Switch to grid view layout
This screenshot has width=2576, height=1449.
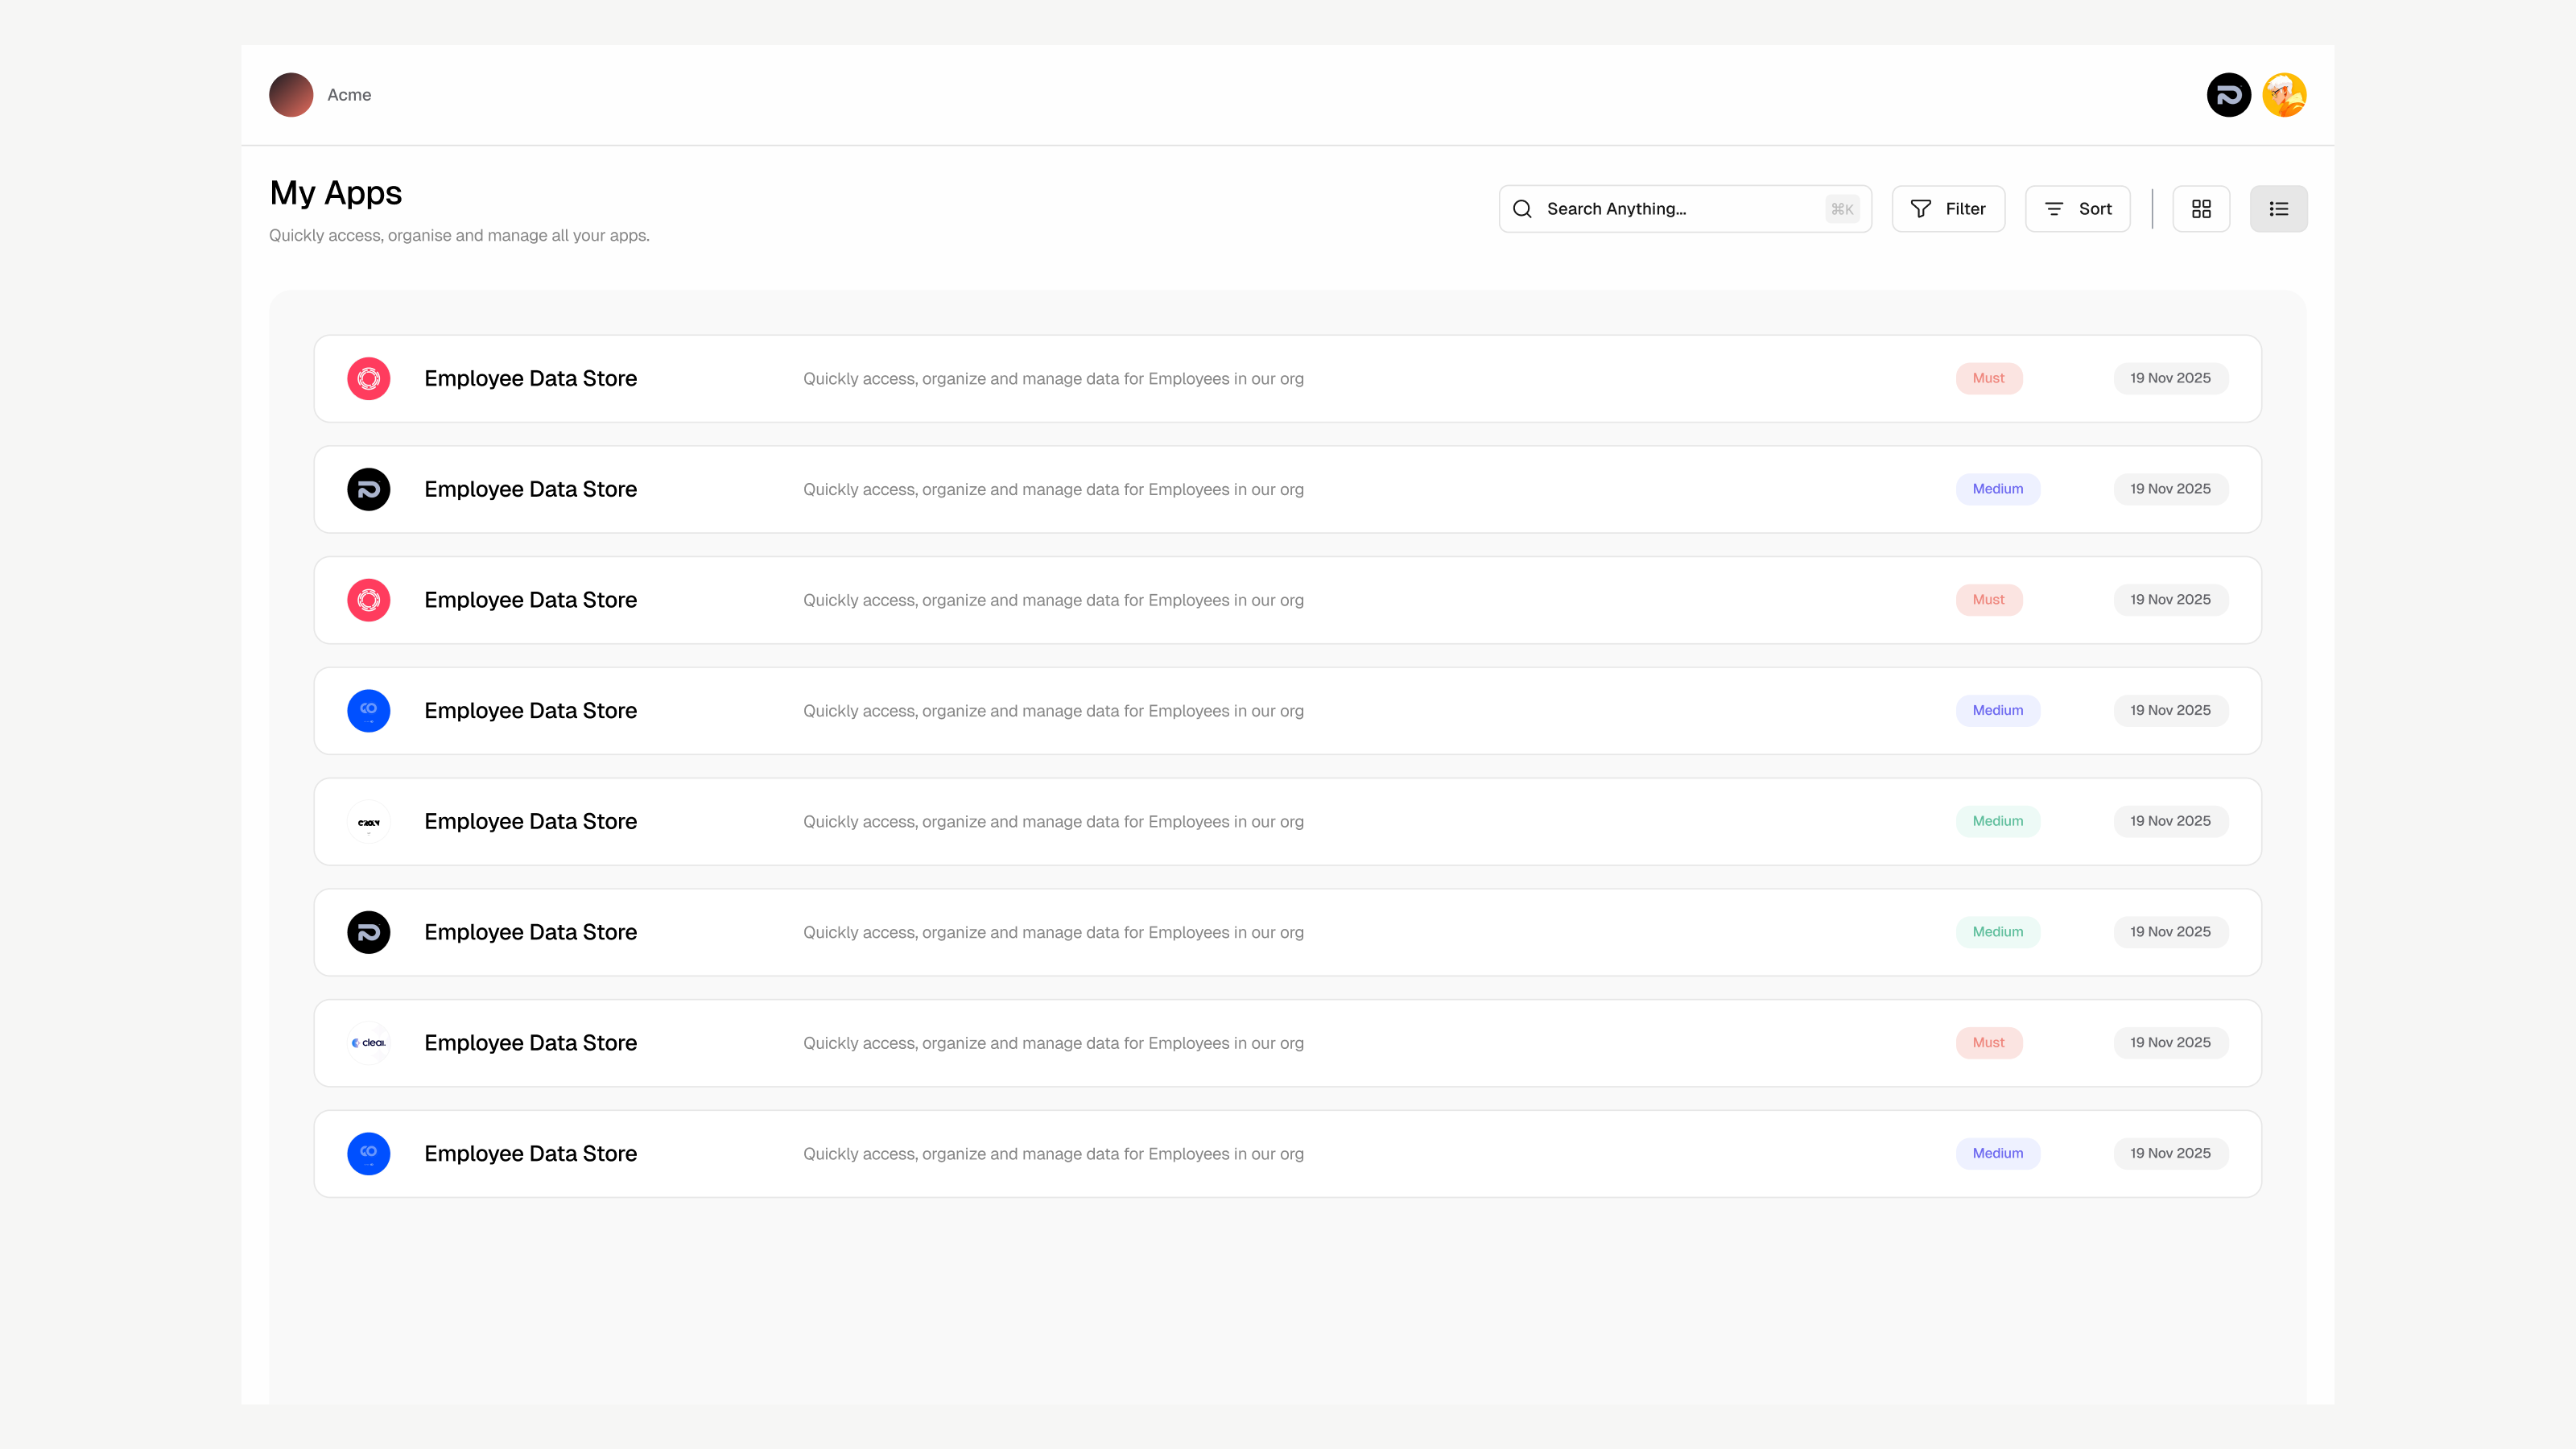(2201, 209)
